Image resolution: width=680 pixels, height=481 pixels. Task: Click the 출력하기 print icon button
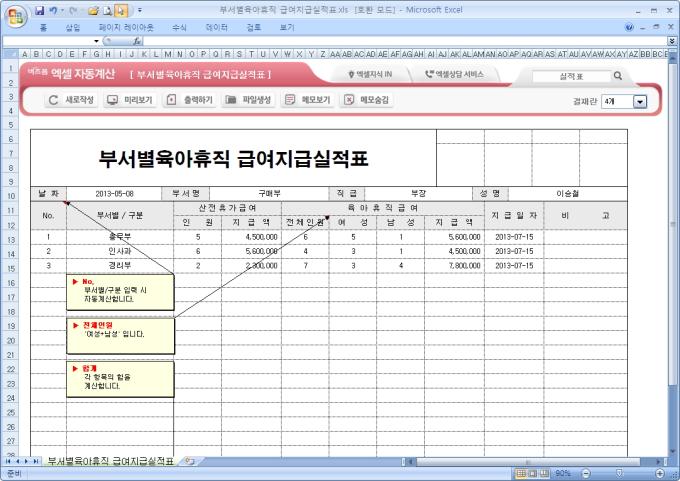point(189,100)
